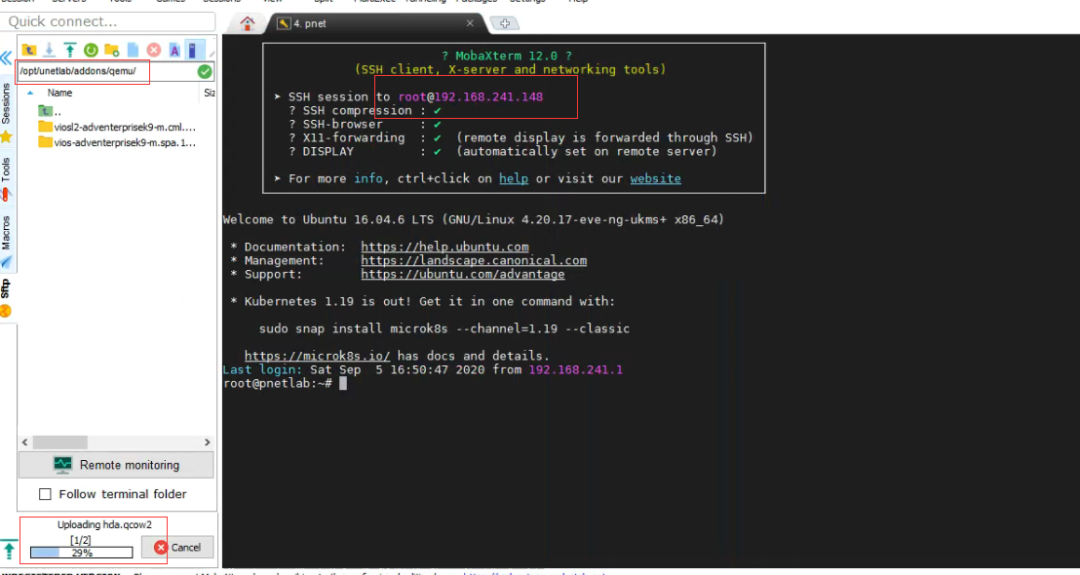Click the upload arrow icon beside progress
This screenshot has width=1080, height=575.
point(9,550)
